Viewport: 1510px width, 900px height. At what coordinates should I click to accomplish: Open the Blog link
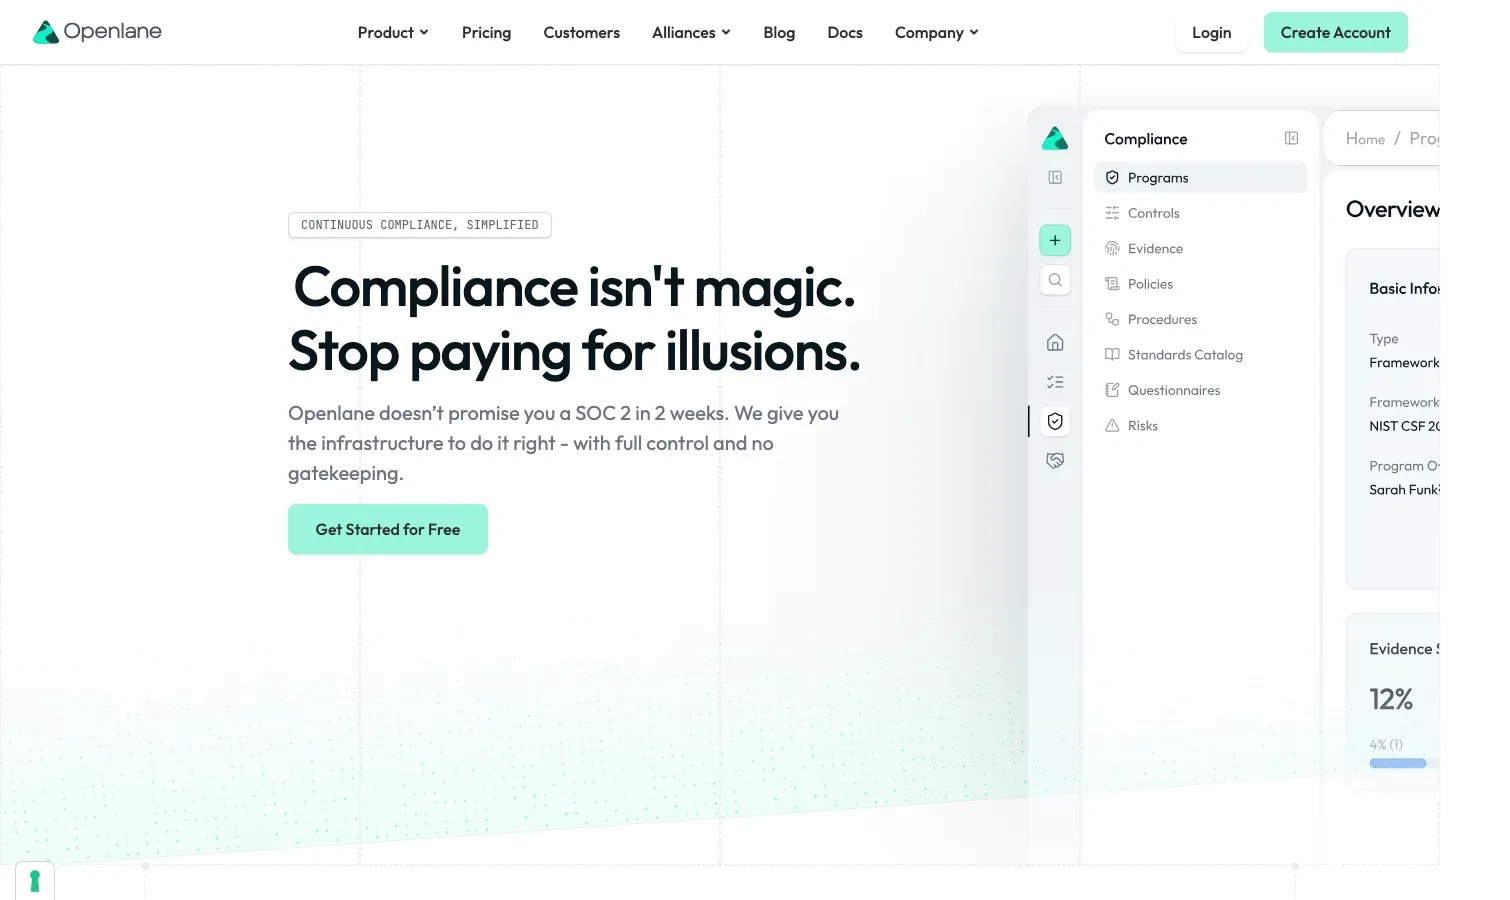tap(779, 33)
